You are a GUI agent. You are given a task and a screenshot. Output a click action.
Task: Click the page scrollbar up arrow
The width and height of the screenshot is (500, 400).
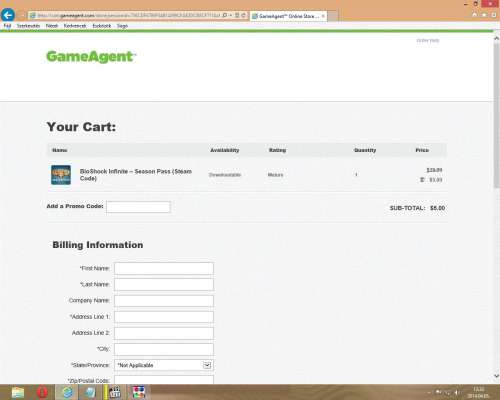[x=496, y=38]
